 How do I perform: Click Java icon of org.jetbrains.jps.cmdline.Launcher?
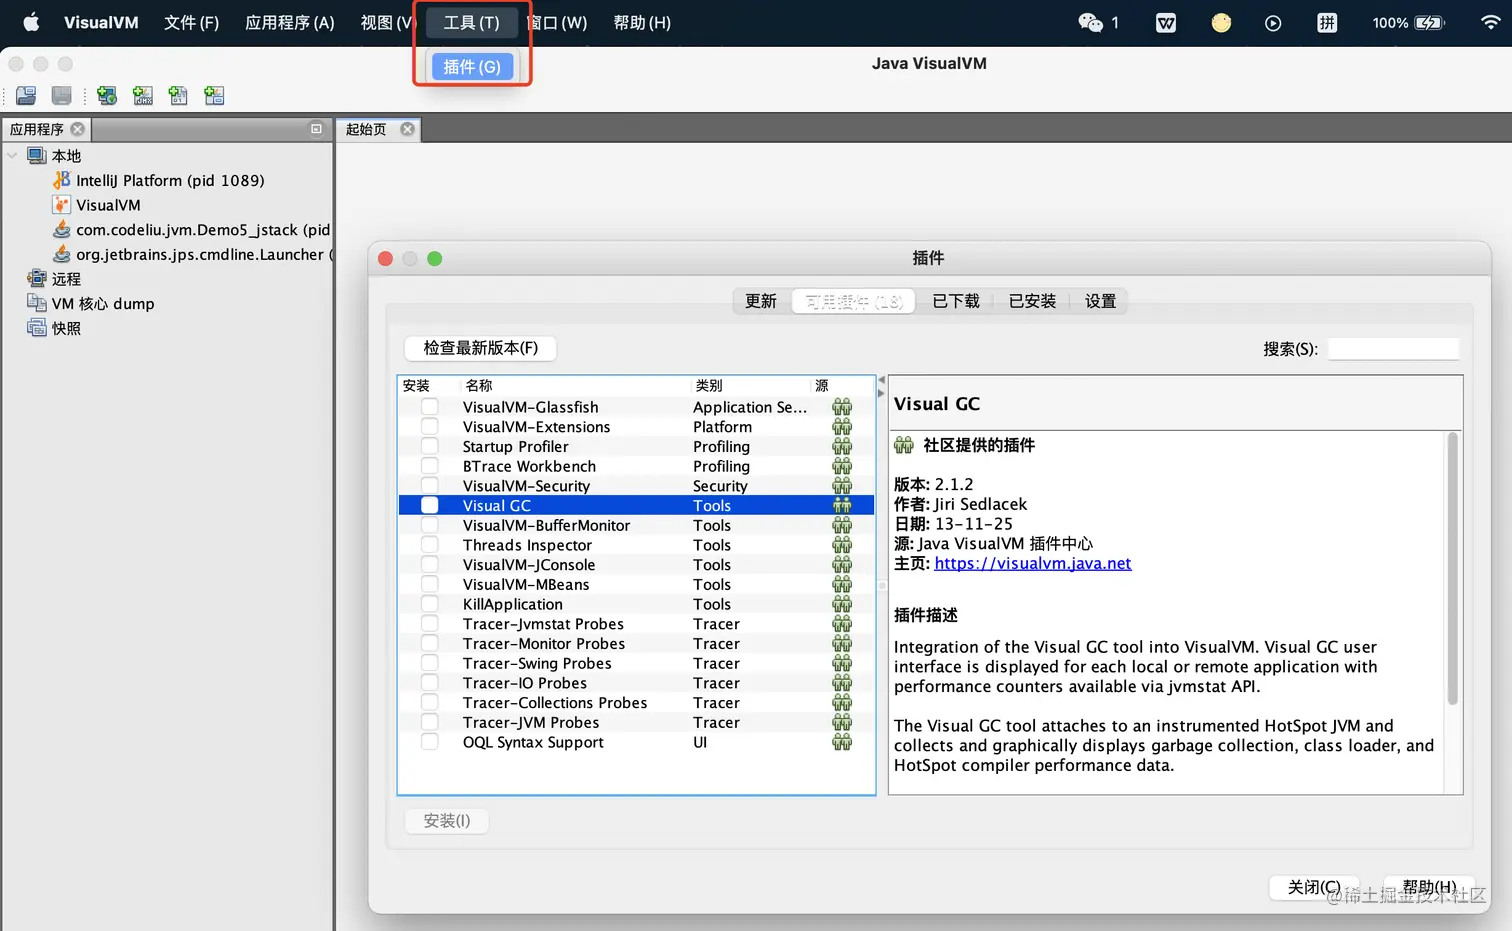pyautogui.click(x=62, y=254)
